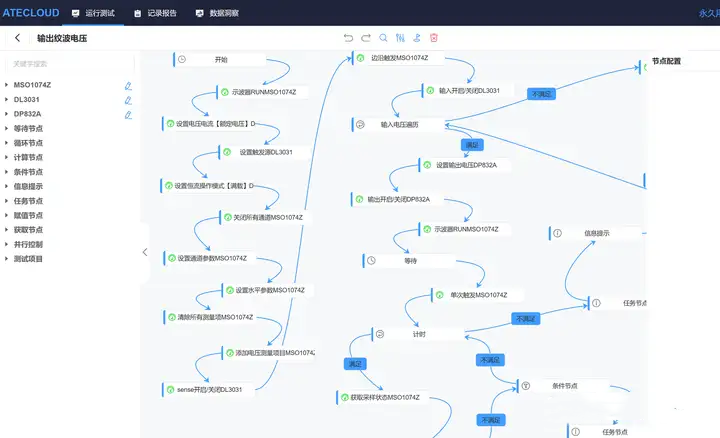Screen dimensions: 720x438
Task: Open the adjust settings sliders icon
Action: tap(400, 38)
